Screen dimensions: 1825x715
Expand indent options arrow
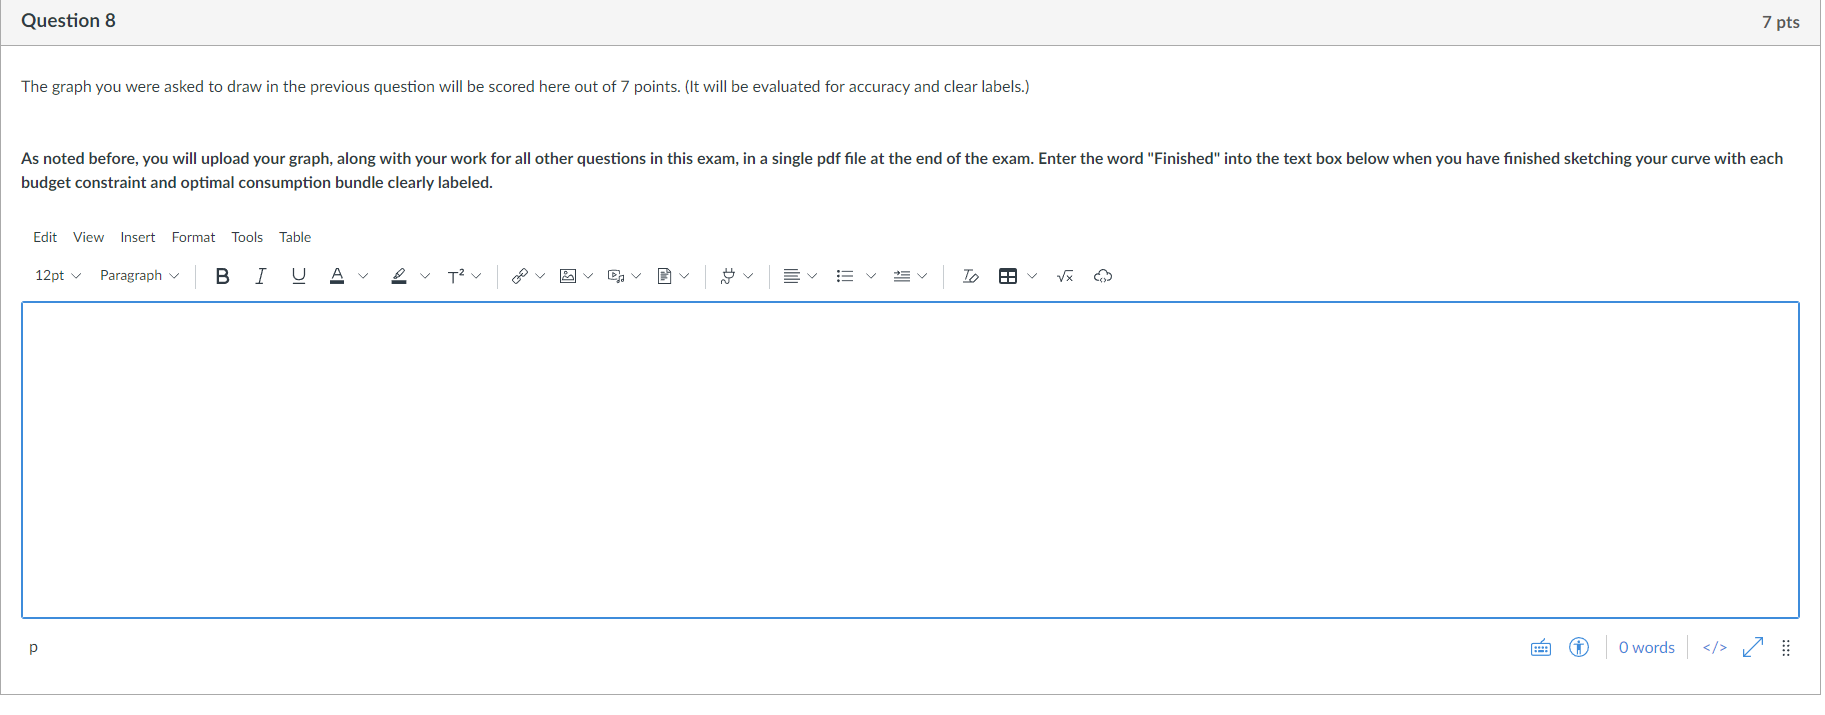[x=922, y=276]
